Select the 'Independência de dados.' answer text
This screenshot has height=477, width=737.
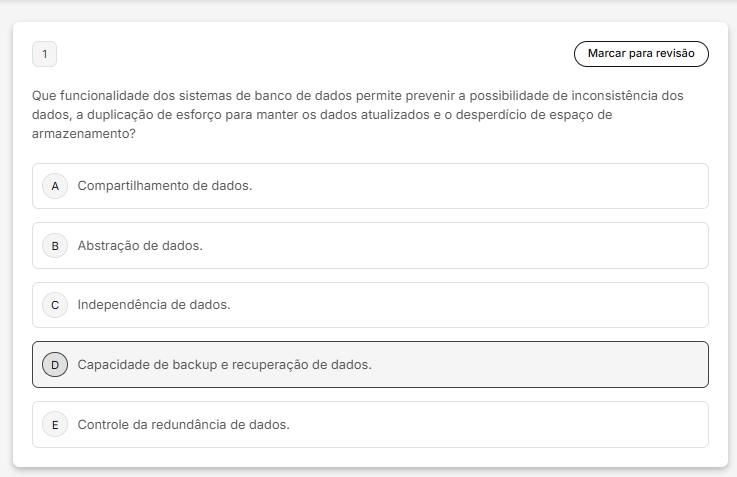click(x=154, y=305)
